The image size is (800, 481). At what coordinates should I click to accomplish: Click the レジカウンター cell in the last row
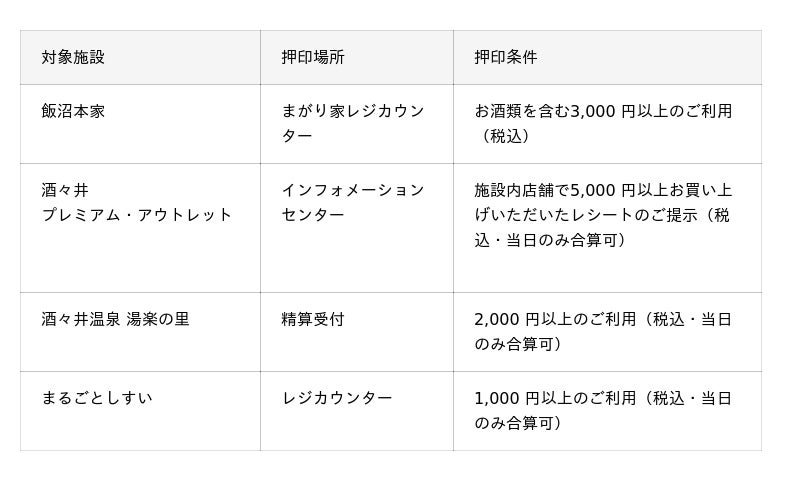pos(336,398)
